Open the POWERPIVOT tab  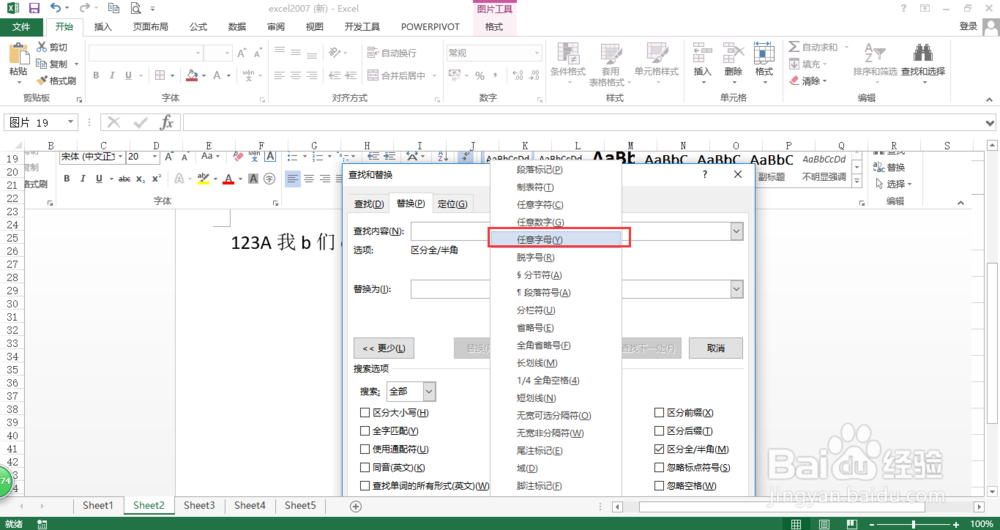point(430,27)
